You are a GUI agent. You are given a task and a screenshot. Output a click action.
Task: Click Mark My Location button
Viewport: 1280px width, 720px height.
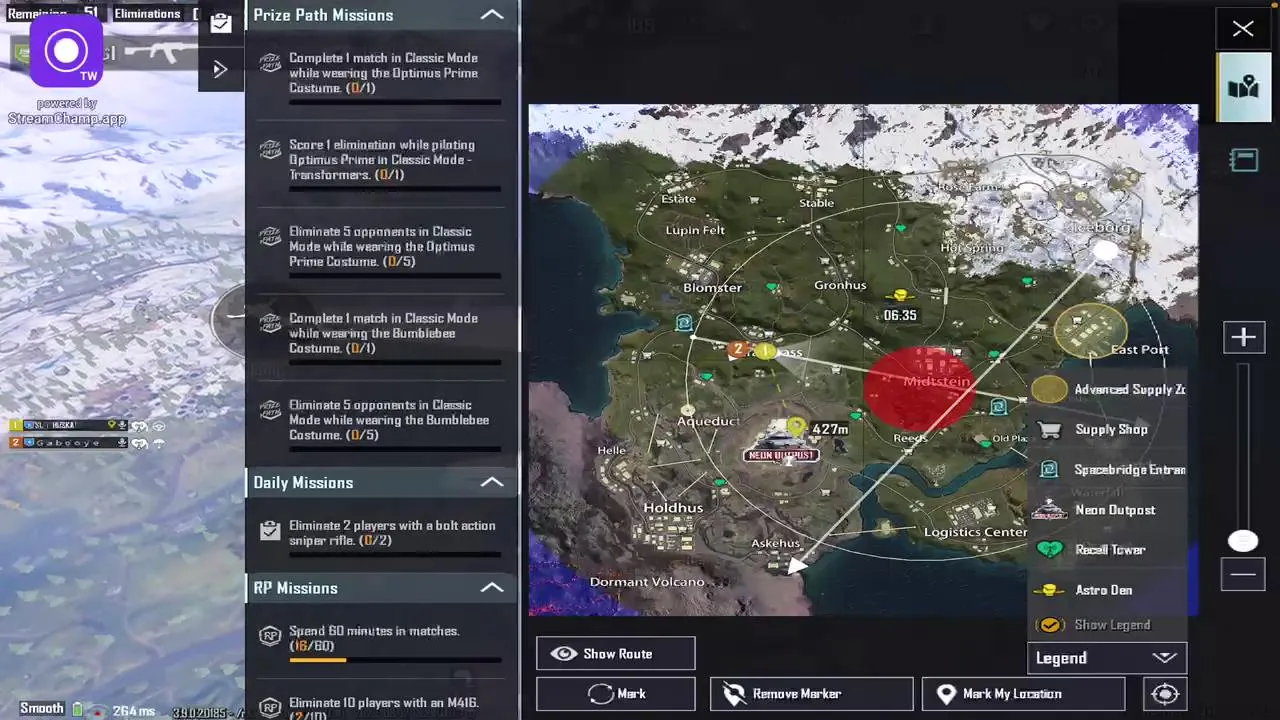coord(1023,694)
